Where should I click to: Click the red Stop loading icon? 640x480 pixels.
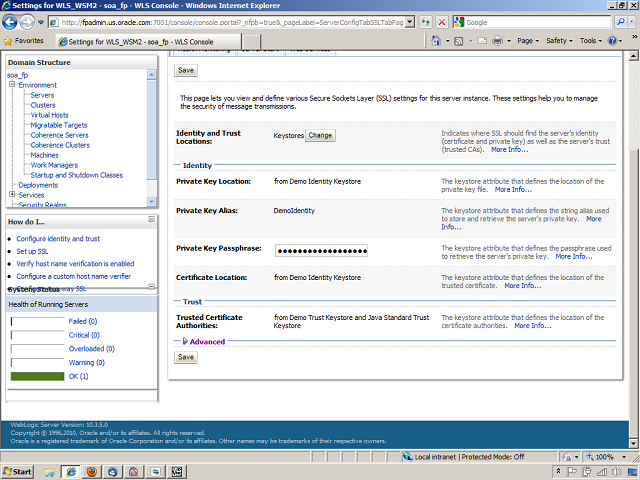(441, 21)
